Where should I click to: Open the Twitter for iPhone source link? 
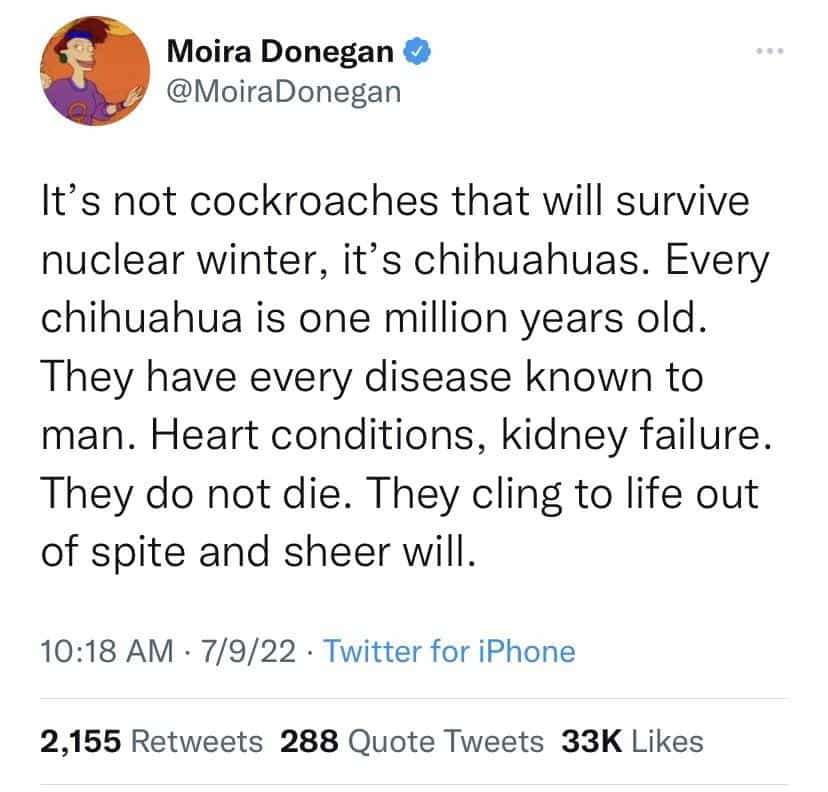(450, 652)
